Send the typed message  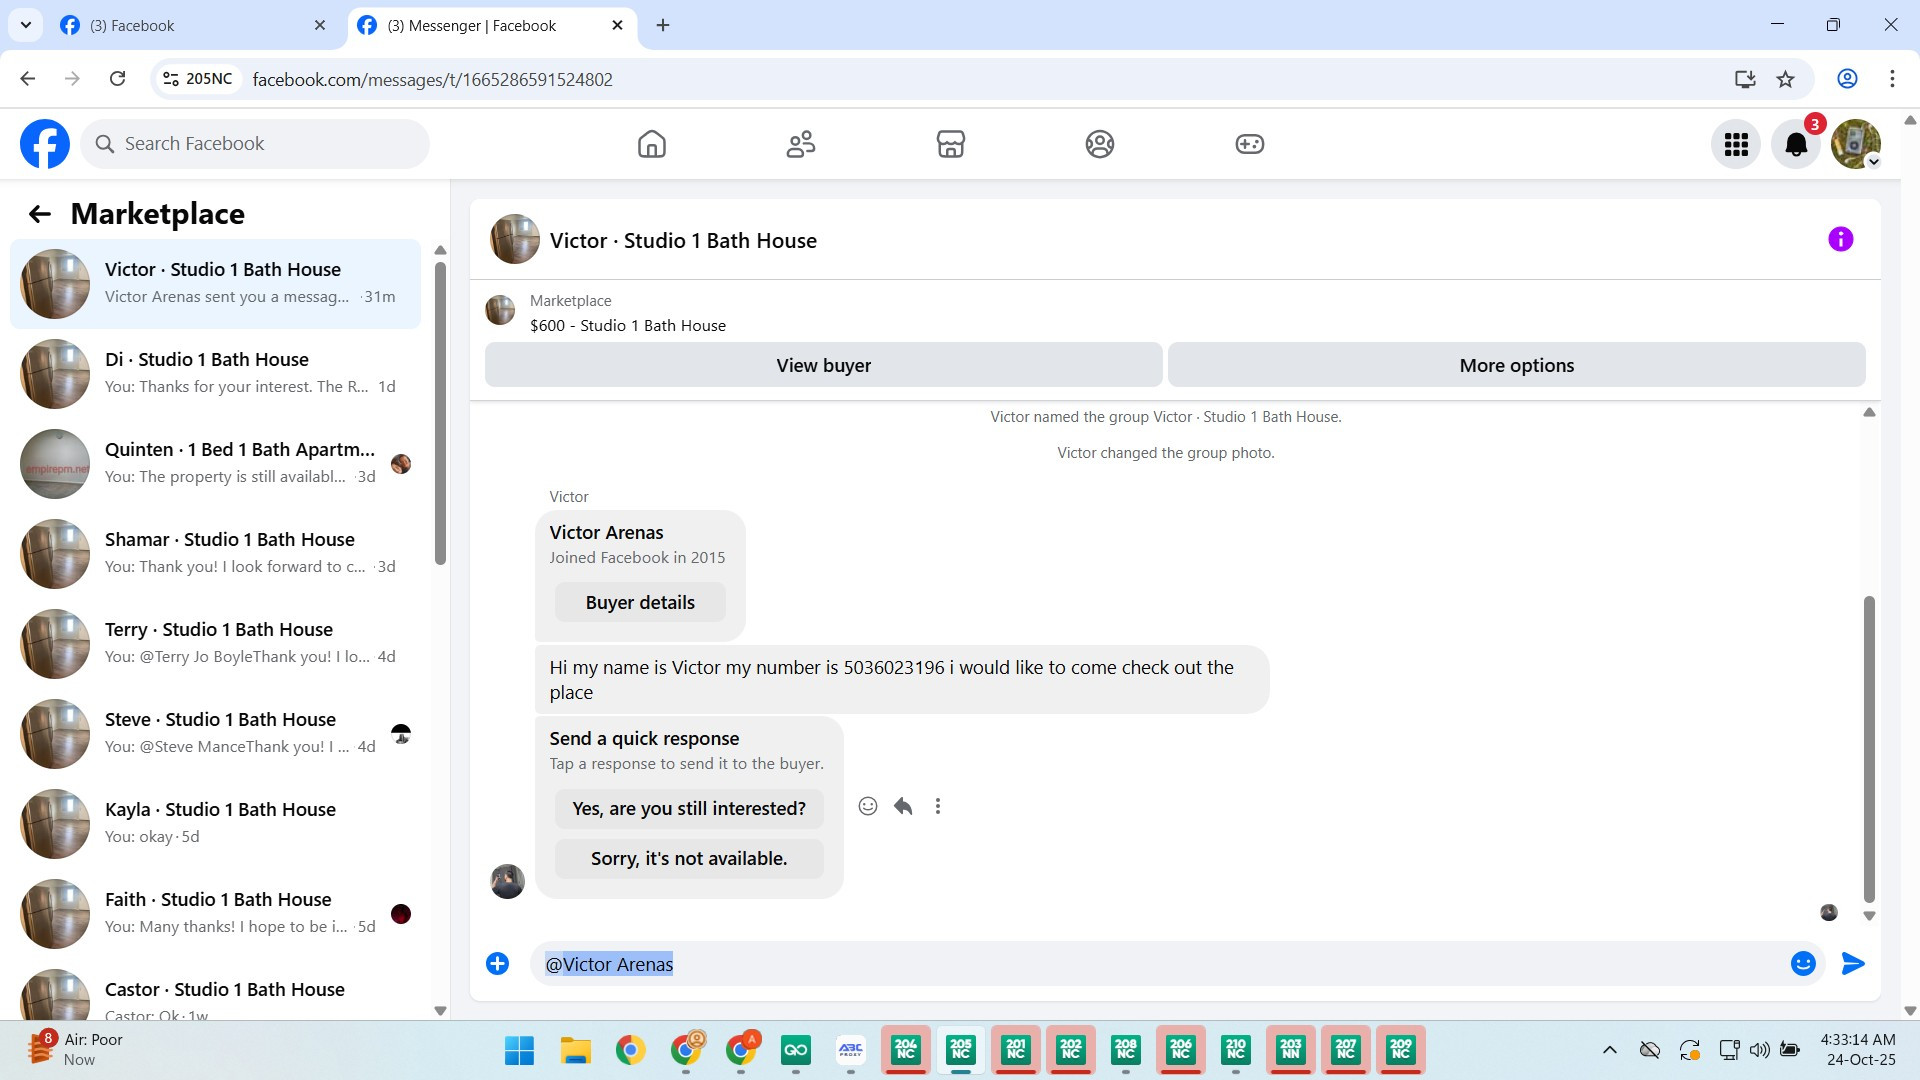click(x=1853, y=963)
